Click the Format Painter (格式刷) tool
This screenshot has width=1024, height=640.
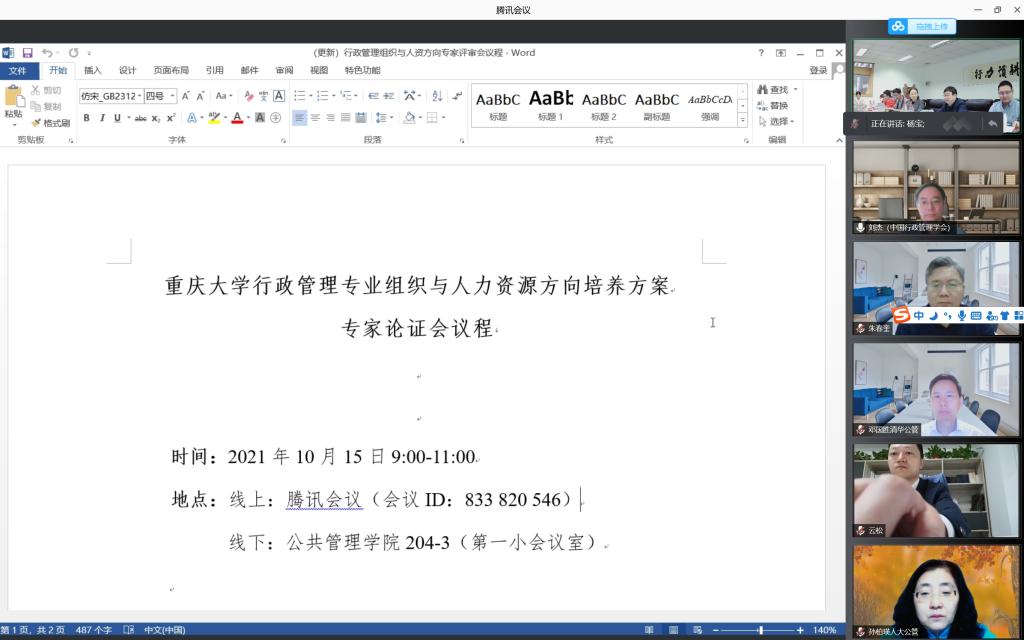coord(50,123)
